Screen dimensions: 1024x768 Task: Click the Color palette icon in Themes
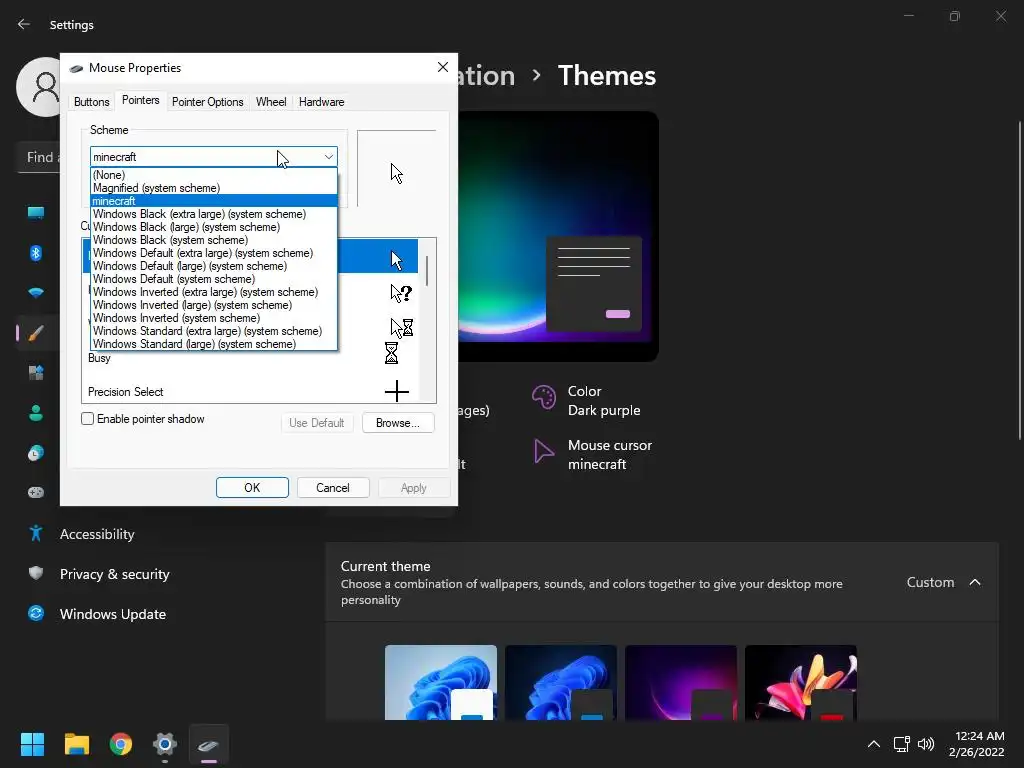[x=543, y=396]
